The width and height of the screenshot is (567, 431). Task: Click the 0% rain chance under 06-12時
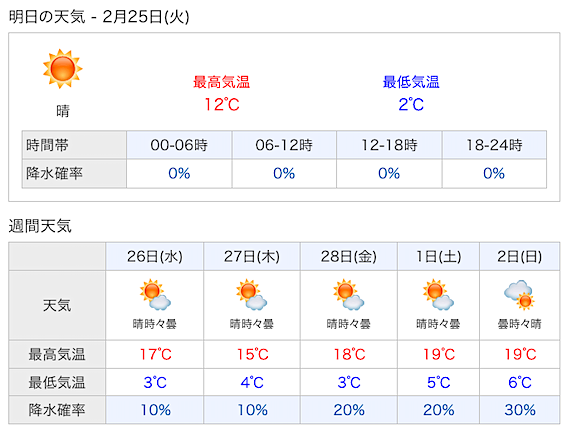click(284, 174)
